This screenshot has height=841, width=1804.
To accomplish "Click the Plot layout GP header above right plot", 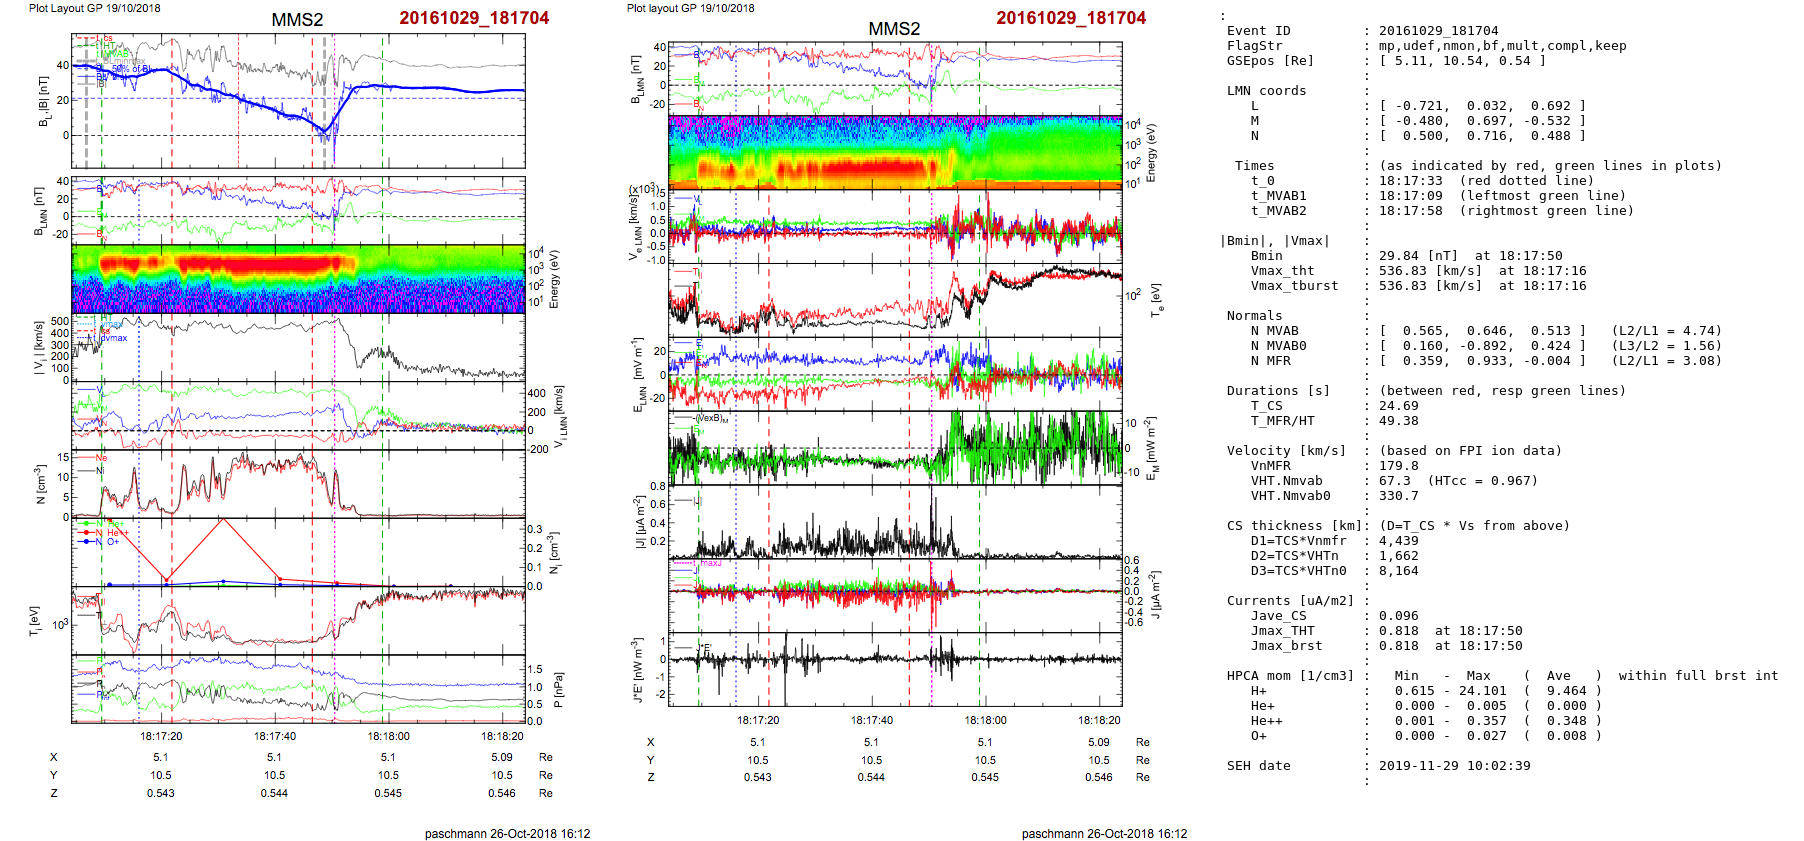I will click(x=690, y=8).
